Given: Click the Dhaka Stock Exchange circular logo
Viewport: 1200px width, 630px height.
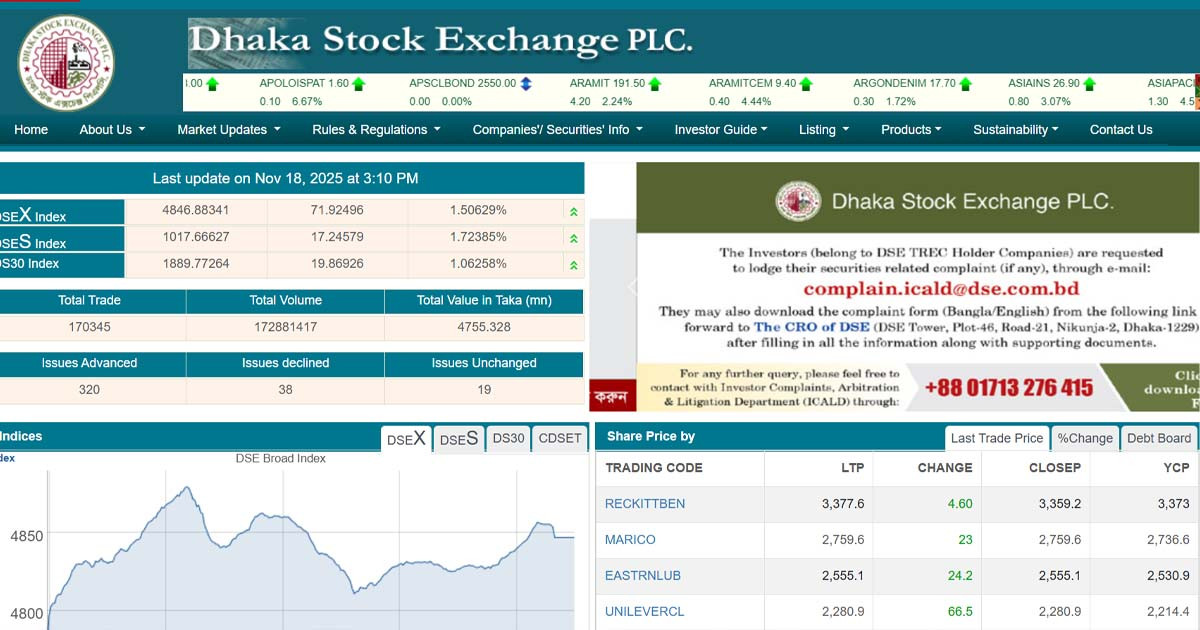Looking at the screenshot, I should [65, 63].
